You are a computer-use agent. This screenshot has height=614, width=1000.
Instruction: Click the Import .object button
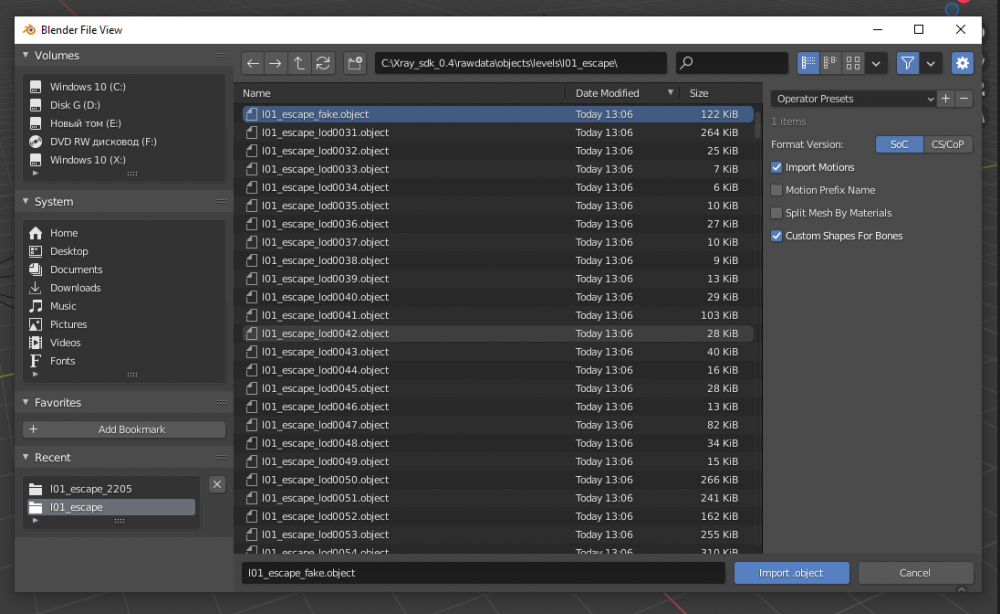[x=791, y=573]
